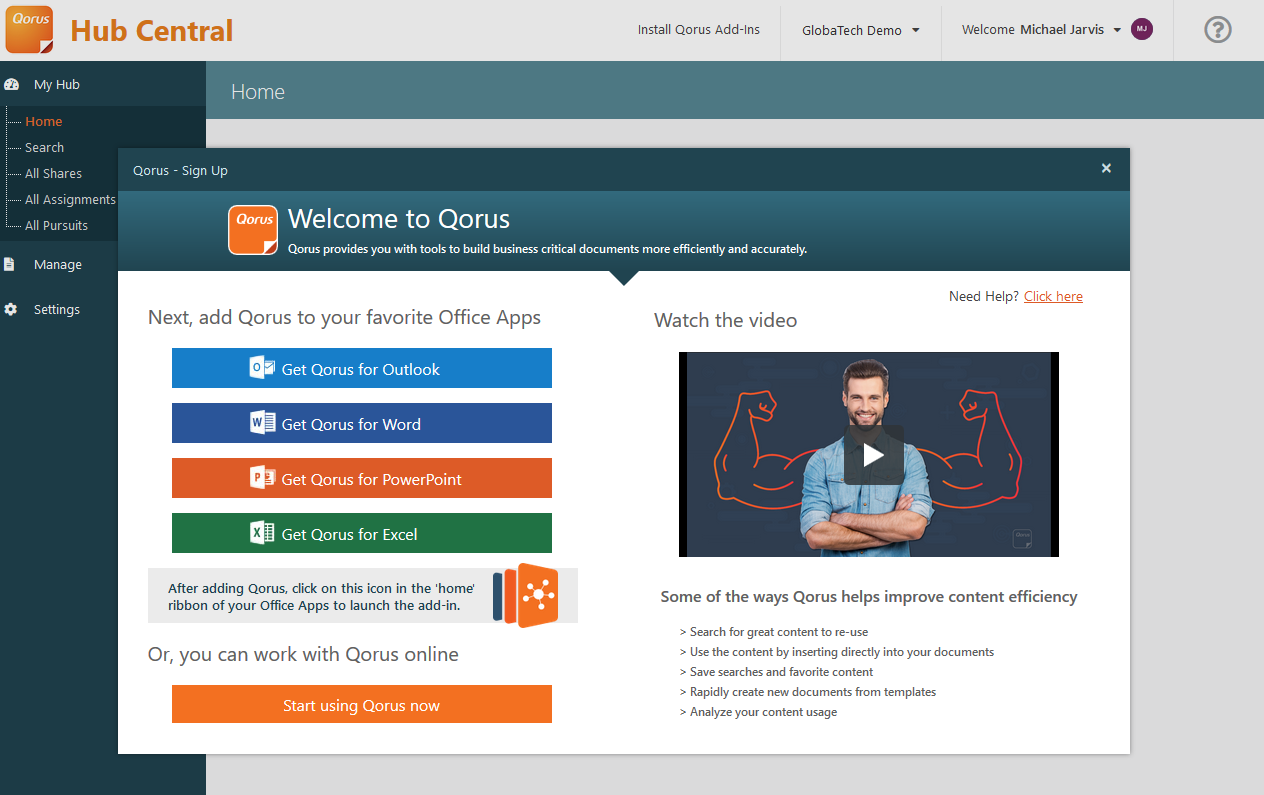Select My Hub in the sidebar
Screen dimensions: 1264x795
coord(57,85)
